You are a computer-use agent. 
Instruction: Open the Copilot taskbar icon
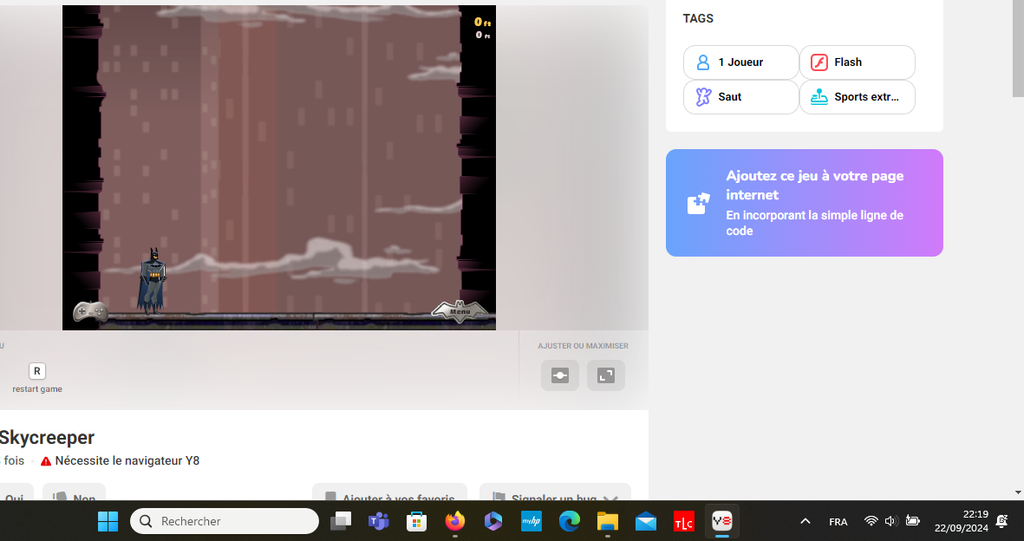[493, 521]
